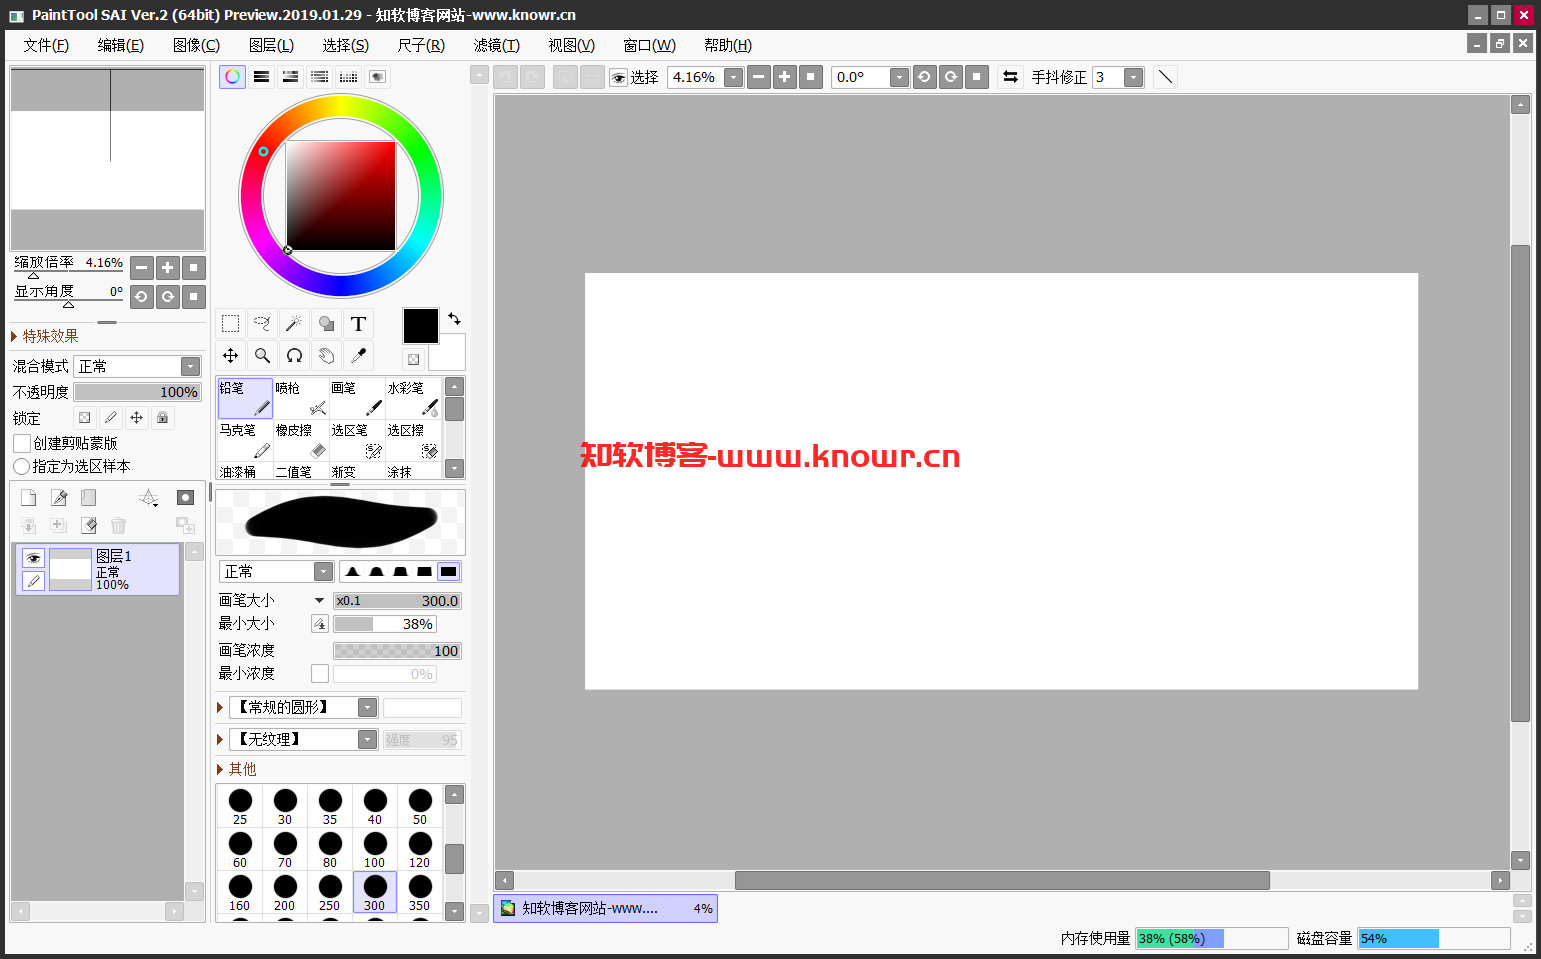Select the hand pan tool
This screenshot has width=1541, height=959.
[326, 356]
